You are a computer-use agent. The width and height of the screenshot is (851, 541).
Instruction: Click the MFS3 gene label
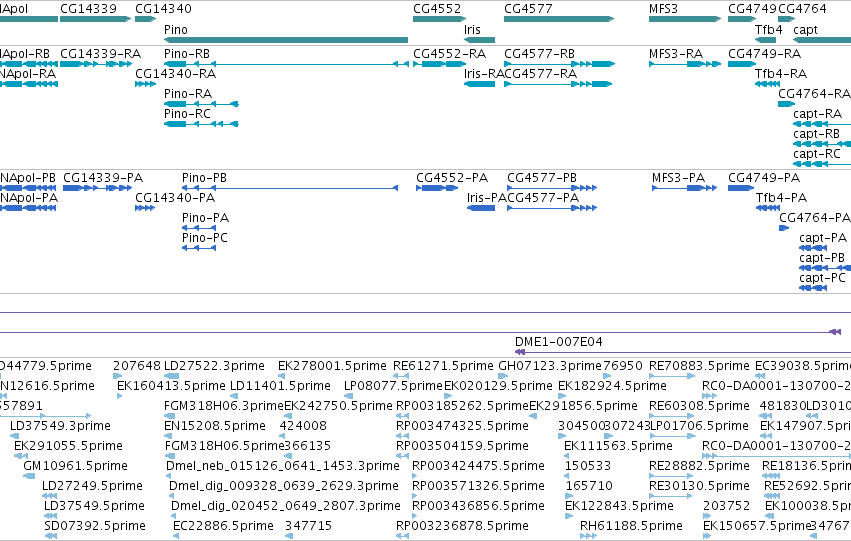[663, 9]
